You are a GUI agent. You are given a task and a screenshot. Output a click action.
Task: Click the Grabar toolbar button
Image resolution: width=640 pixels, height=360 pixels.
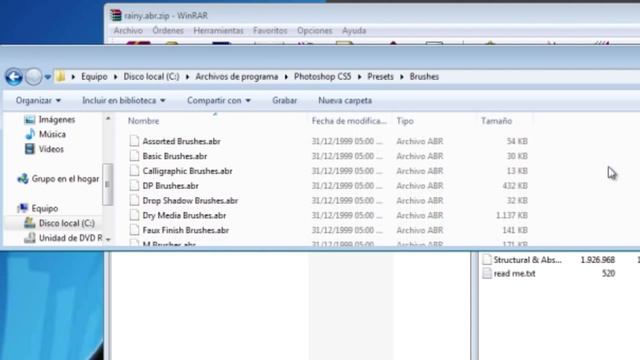[284, 100]
